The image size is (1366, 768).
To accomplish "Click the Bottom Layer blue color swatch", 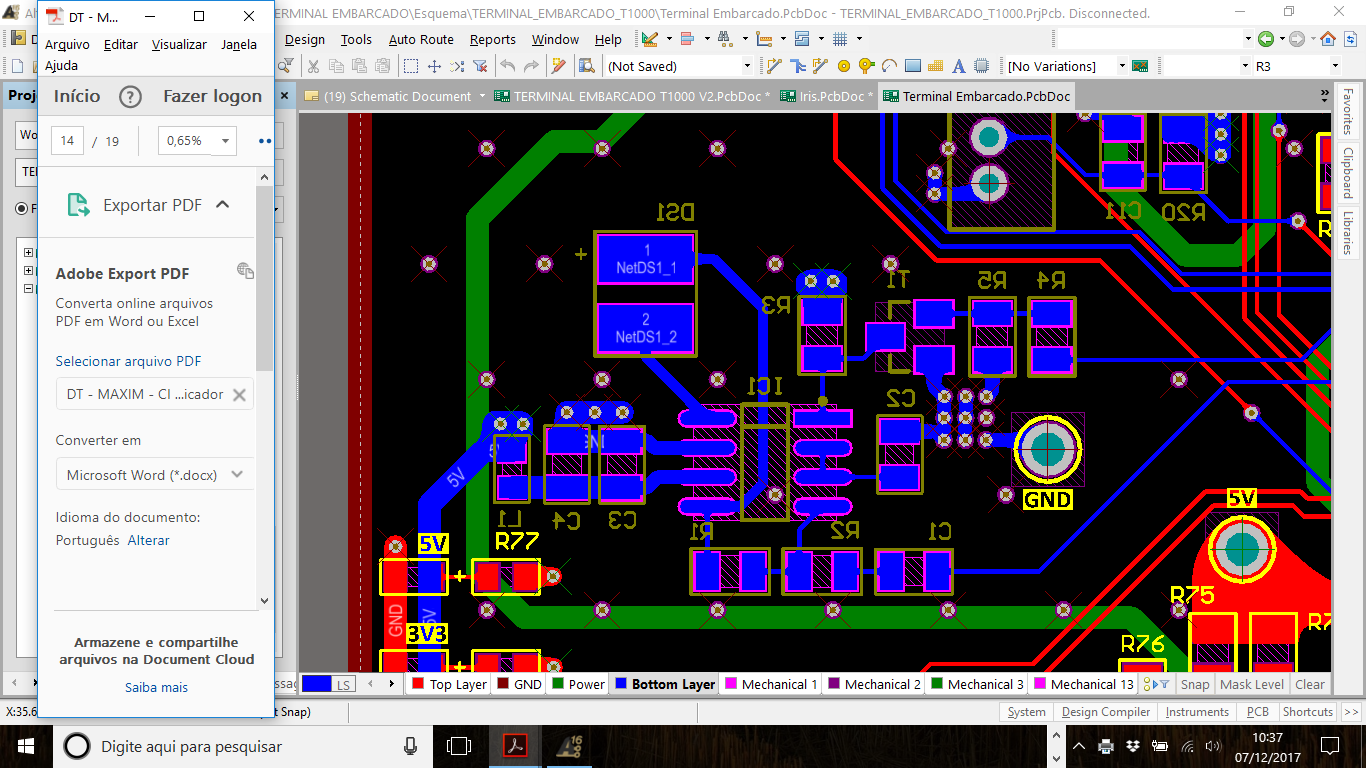I will coord(621,684).
